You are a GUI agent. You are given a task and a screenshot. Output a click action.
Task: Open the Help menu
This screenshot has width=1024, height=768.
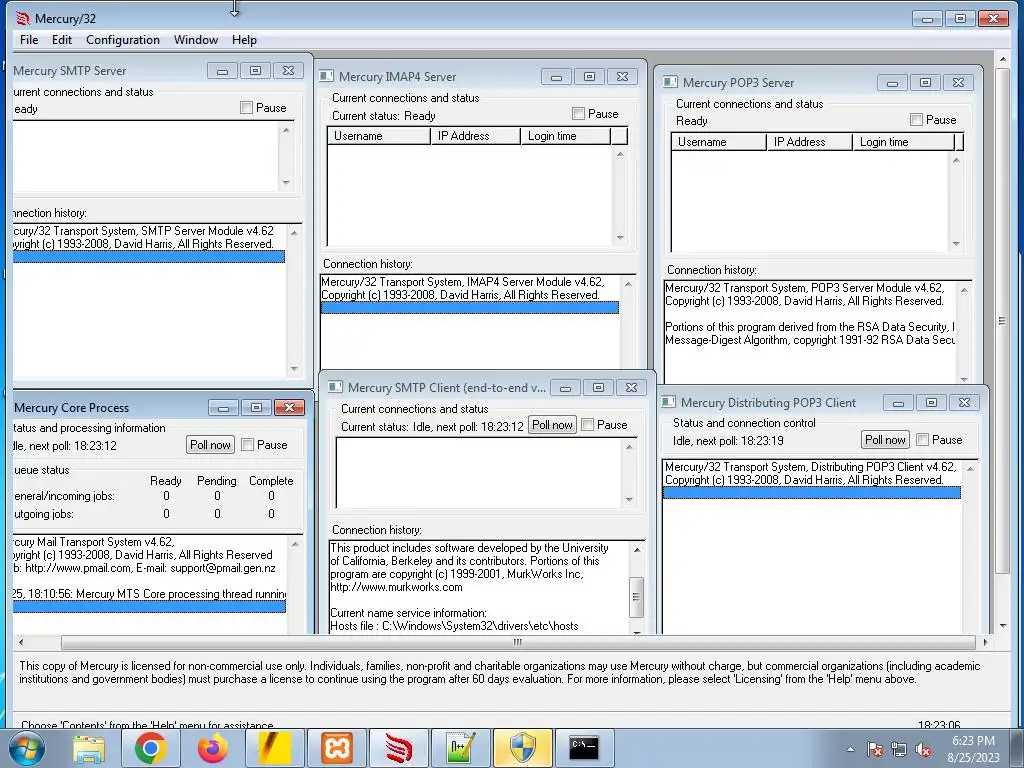[244, 40]
